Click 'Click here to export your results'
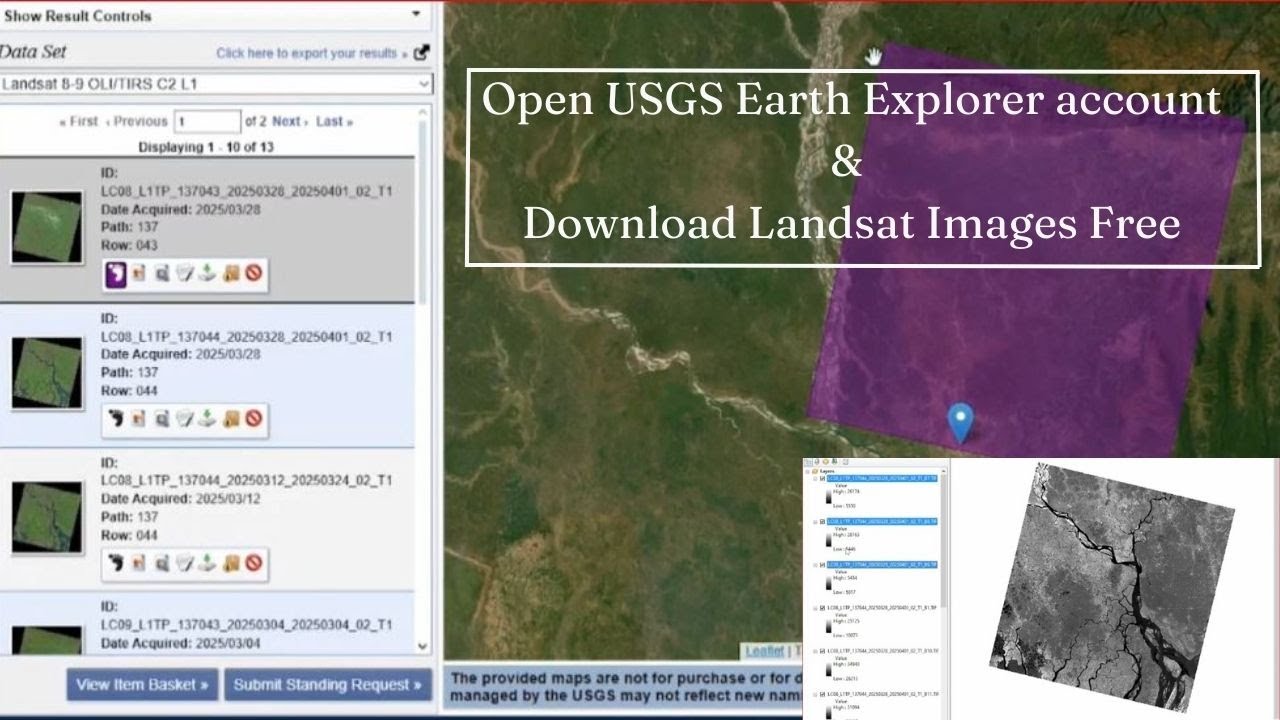 point(312,53)
